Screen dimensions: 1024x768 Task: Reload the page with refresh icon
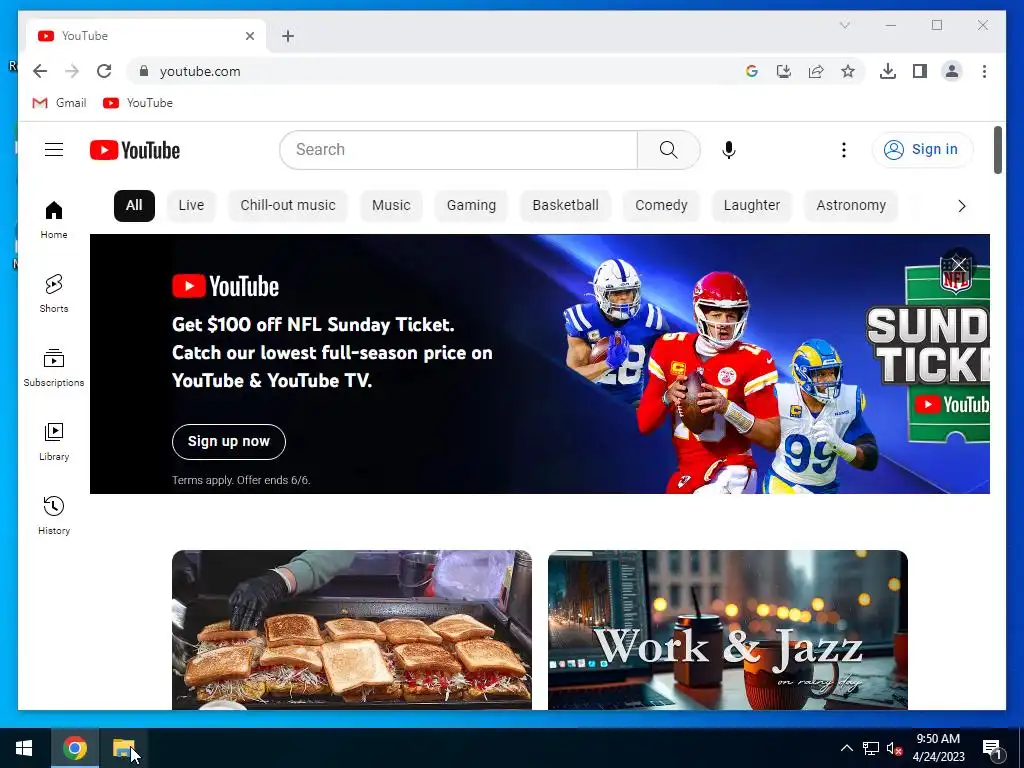pyautogui.click(x=104, y=71)
